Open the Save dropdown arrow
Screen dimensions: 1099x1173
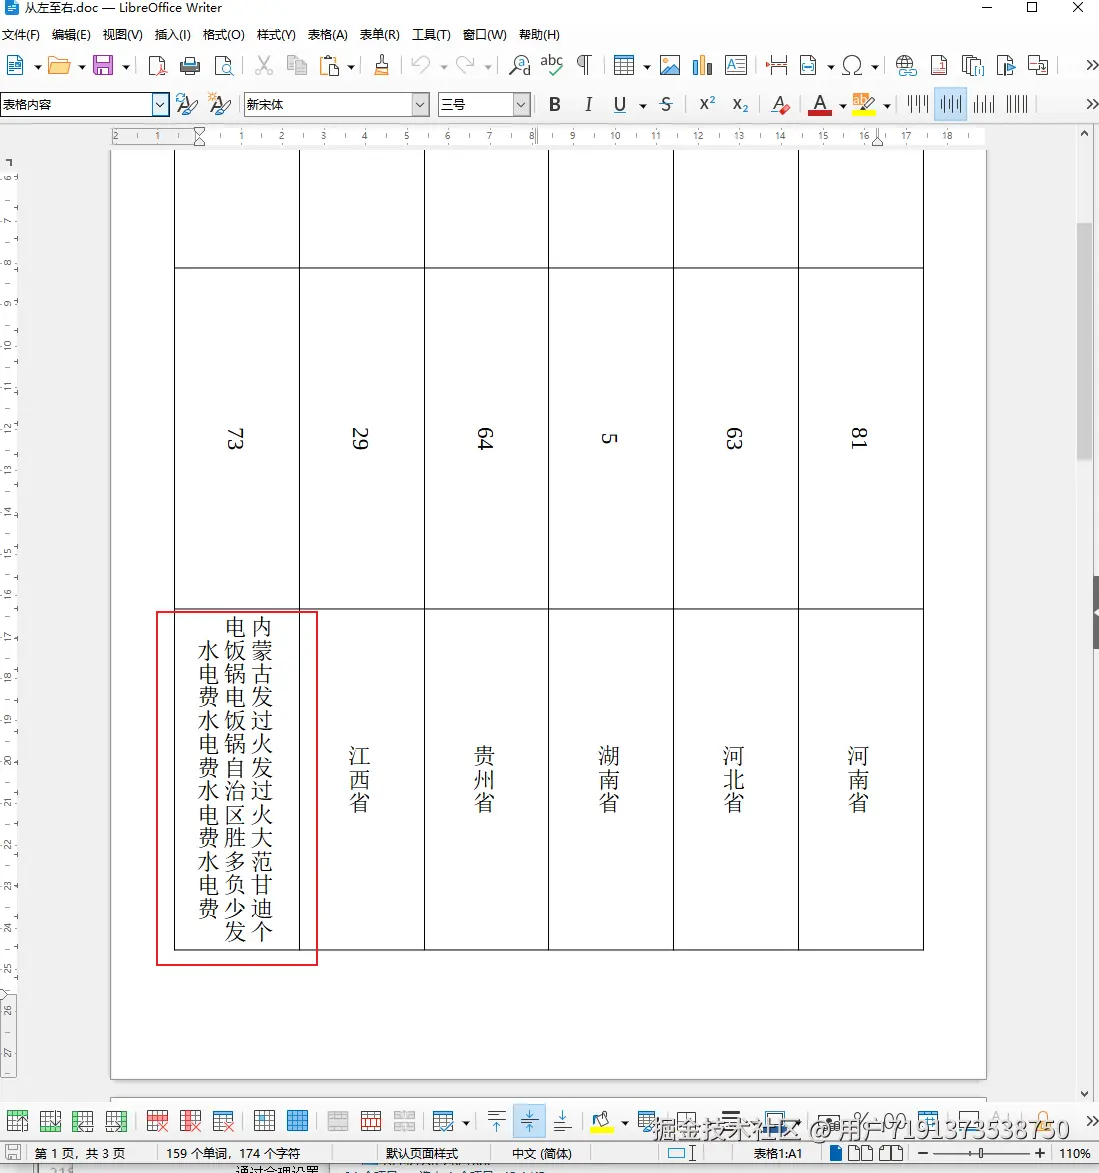click(126, 67)
